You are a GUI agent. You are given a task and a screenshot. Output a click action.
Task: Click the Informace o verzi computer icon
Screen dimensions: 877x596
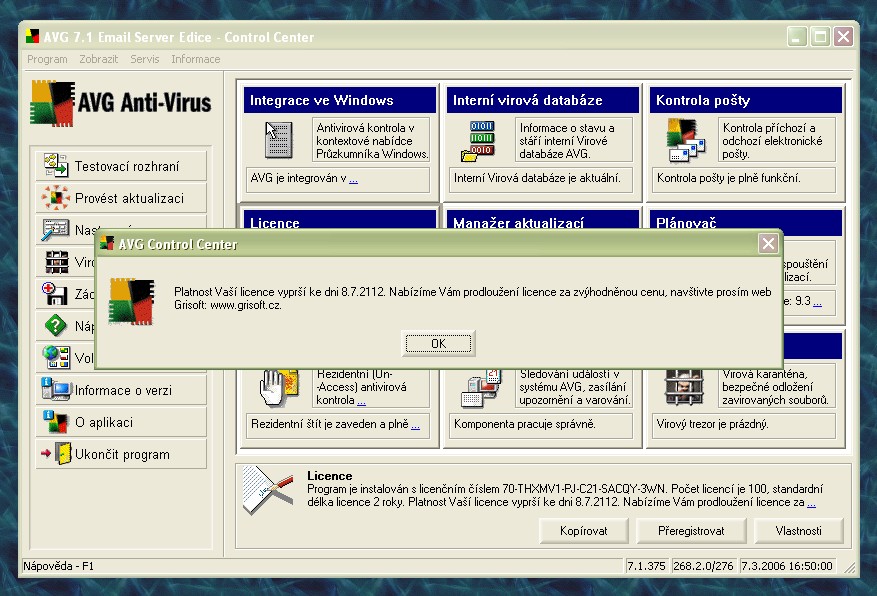pos(54,390)
